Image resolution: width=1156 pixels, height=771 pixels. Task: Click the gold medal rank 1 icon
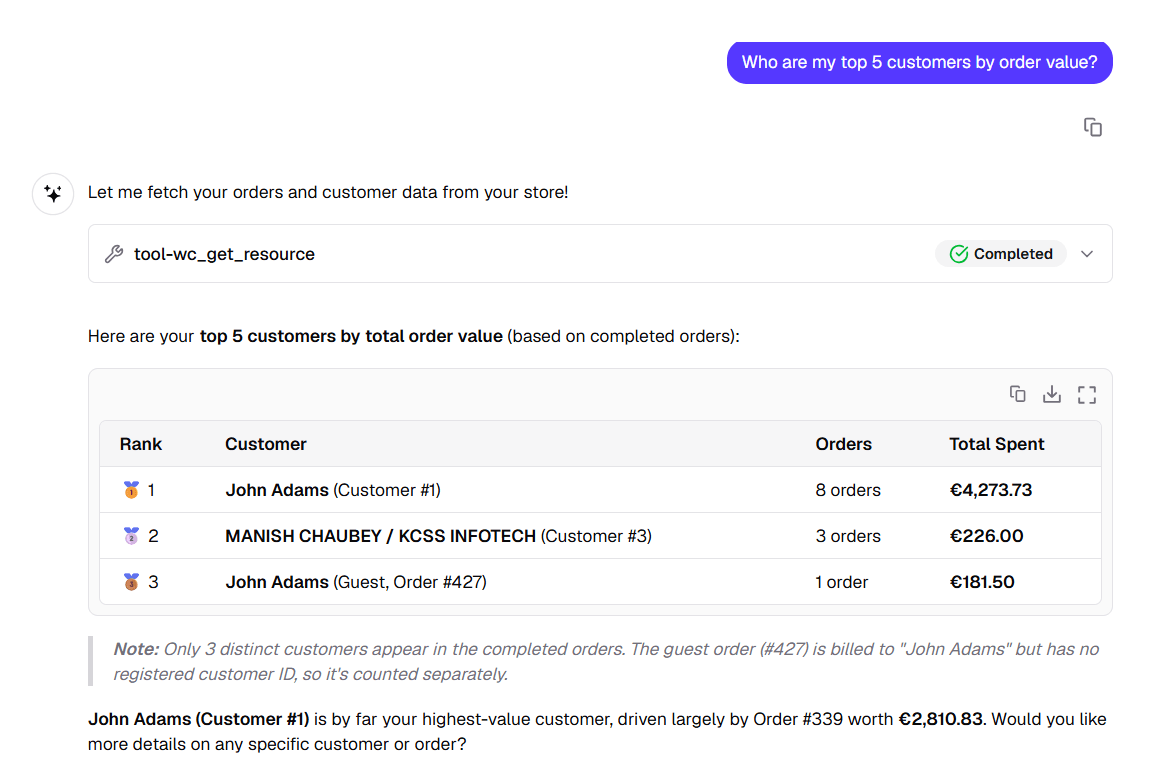point(131,490)
